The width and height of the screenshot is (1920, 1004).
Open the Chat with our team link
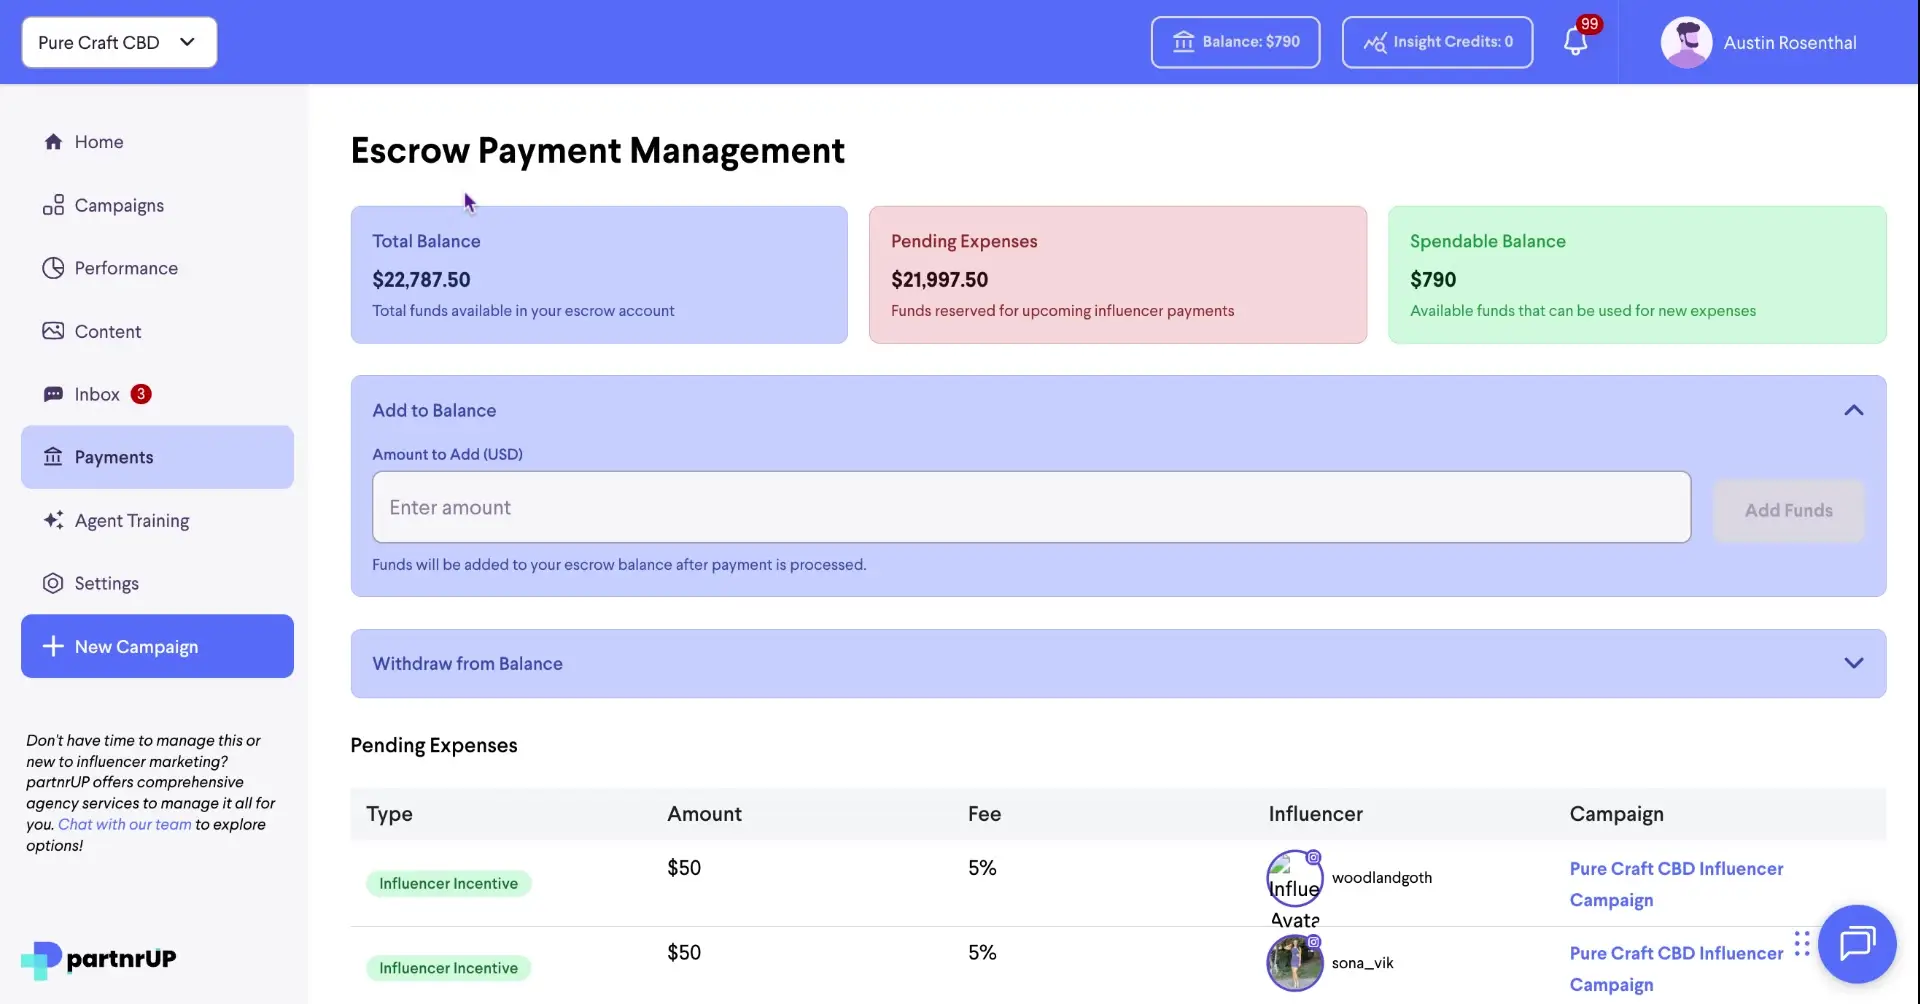click(124, 824)
